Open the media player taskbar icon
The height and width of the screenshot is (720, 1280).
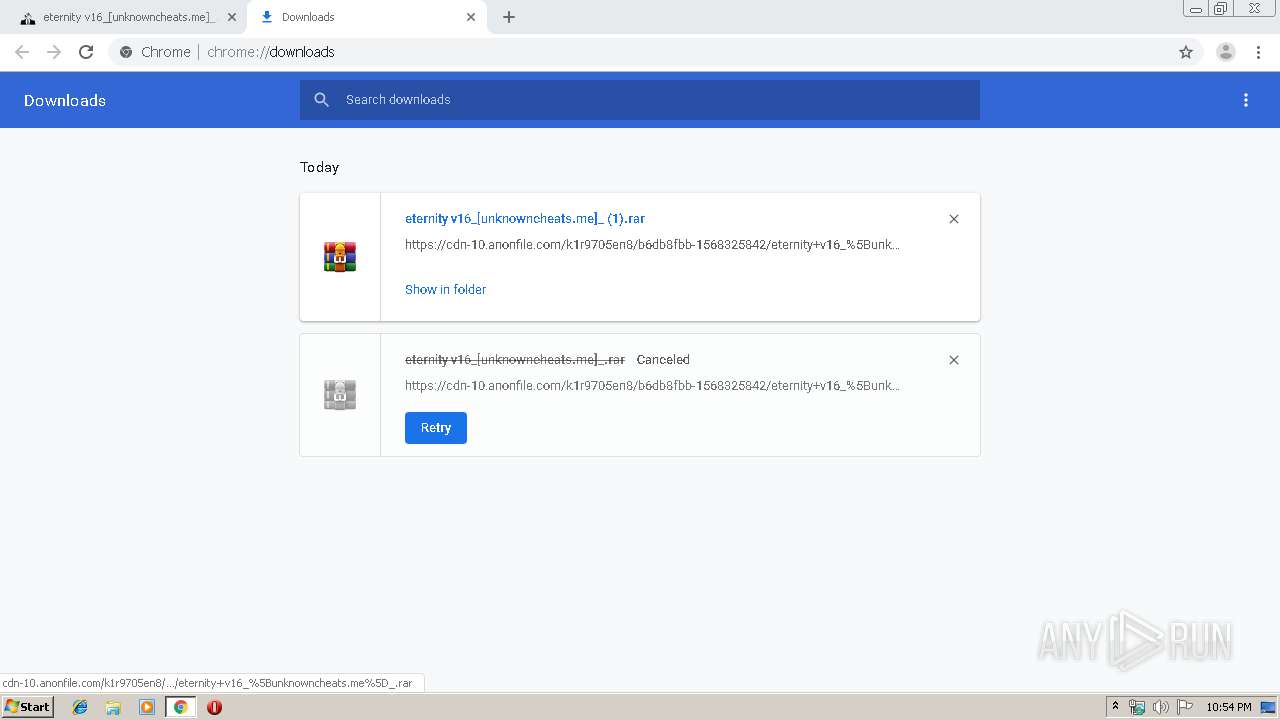(147, 707)
